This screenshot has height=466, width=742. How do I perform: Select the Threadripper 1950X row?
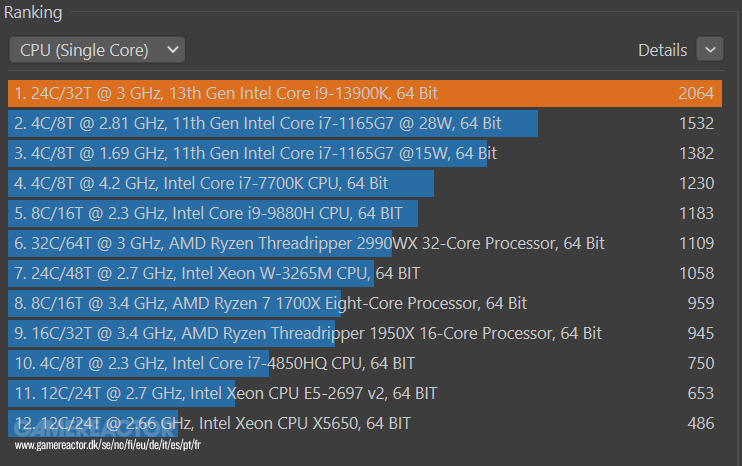[x=365, y=334]
